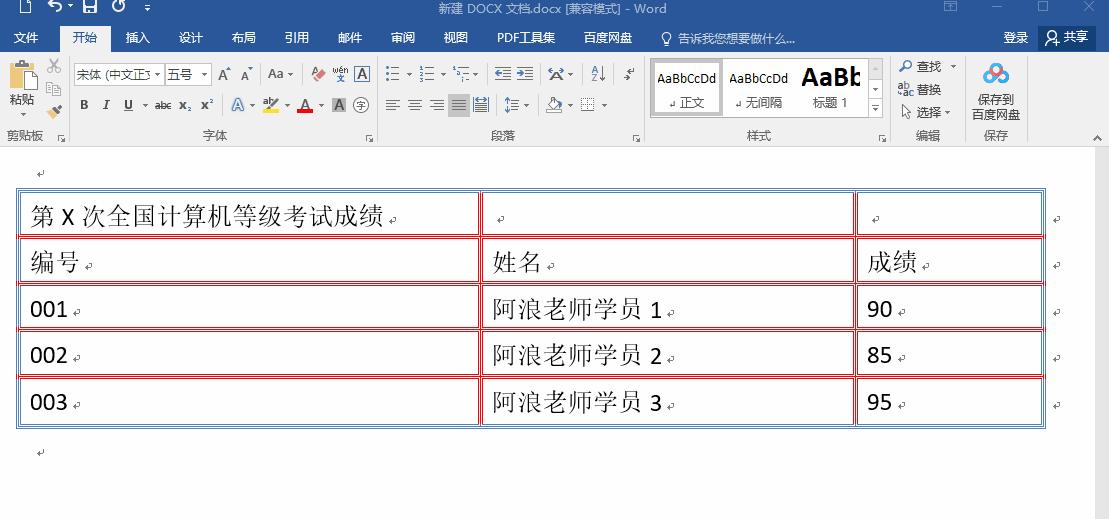Click the Copy icon

pyautogui.click(x=54, y=89)
